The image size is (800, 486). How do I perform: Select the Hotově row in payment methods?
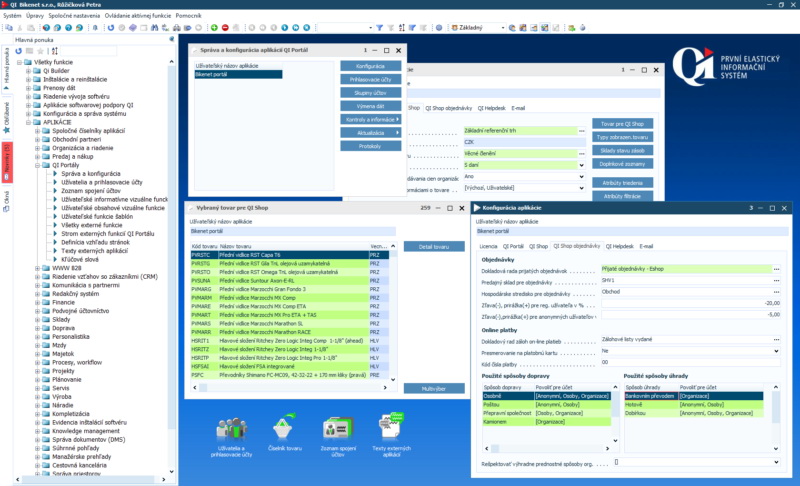click(x=694, y=404)
